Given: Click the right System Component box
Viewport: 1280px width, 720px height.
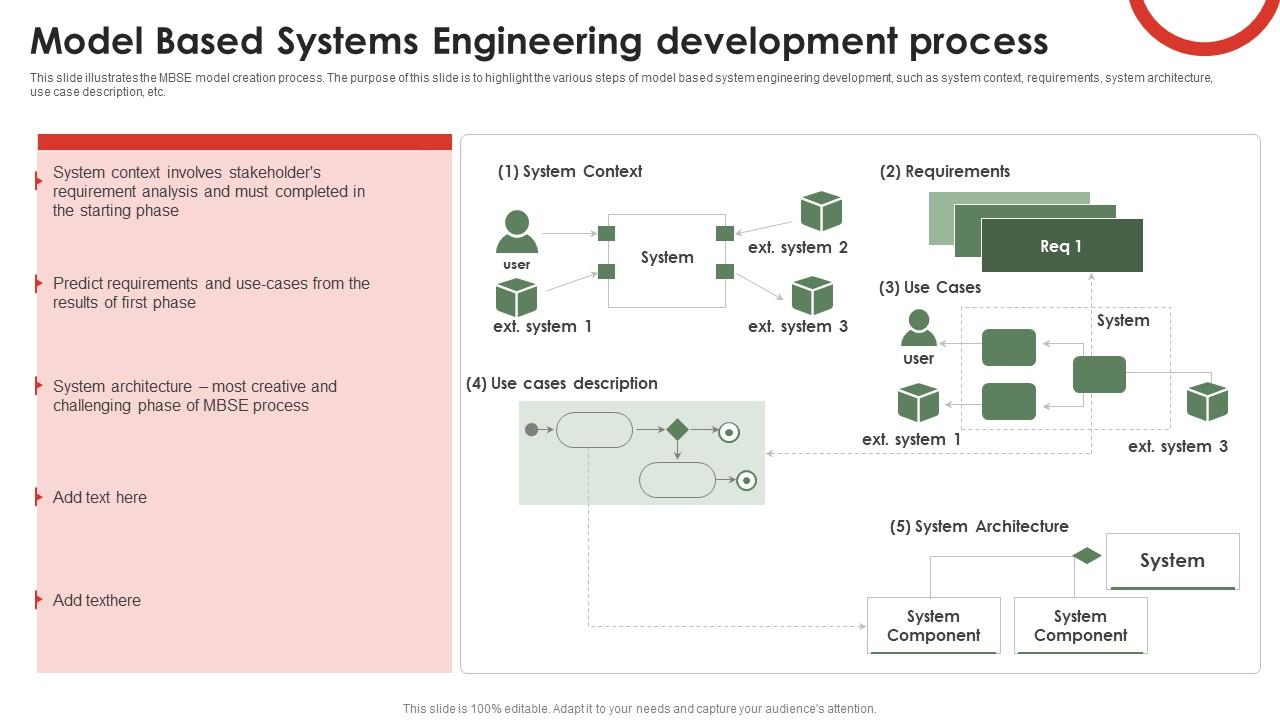Looking at the screenshot, I should (x=1080, y=624).
